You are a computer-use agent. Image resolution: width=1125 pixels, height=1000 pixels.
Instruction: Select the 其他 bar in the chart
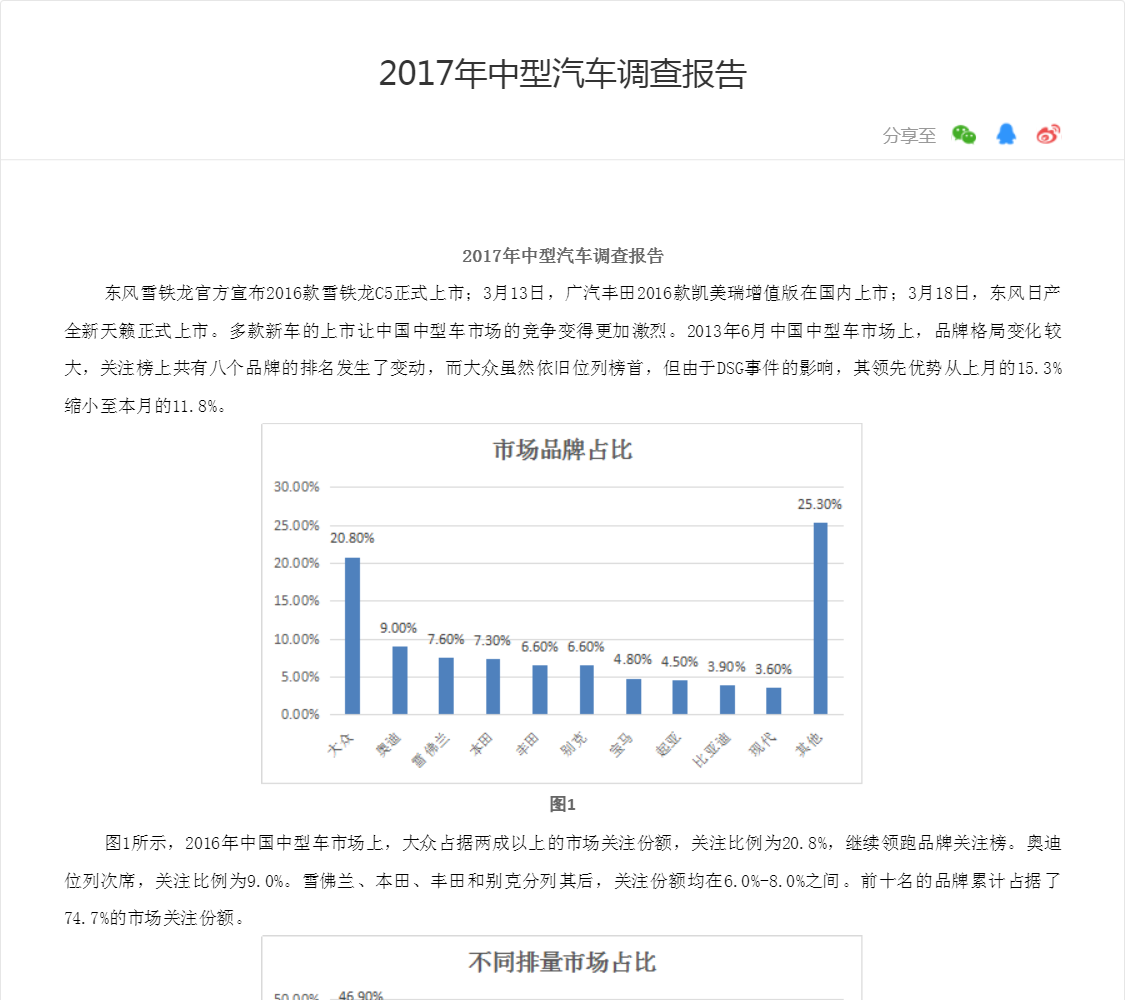tap(821, 618)
